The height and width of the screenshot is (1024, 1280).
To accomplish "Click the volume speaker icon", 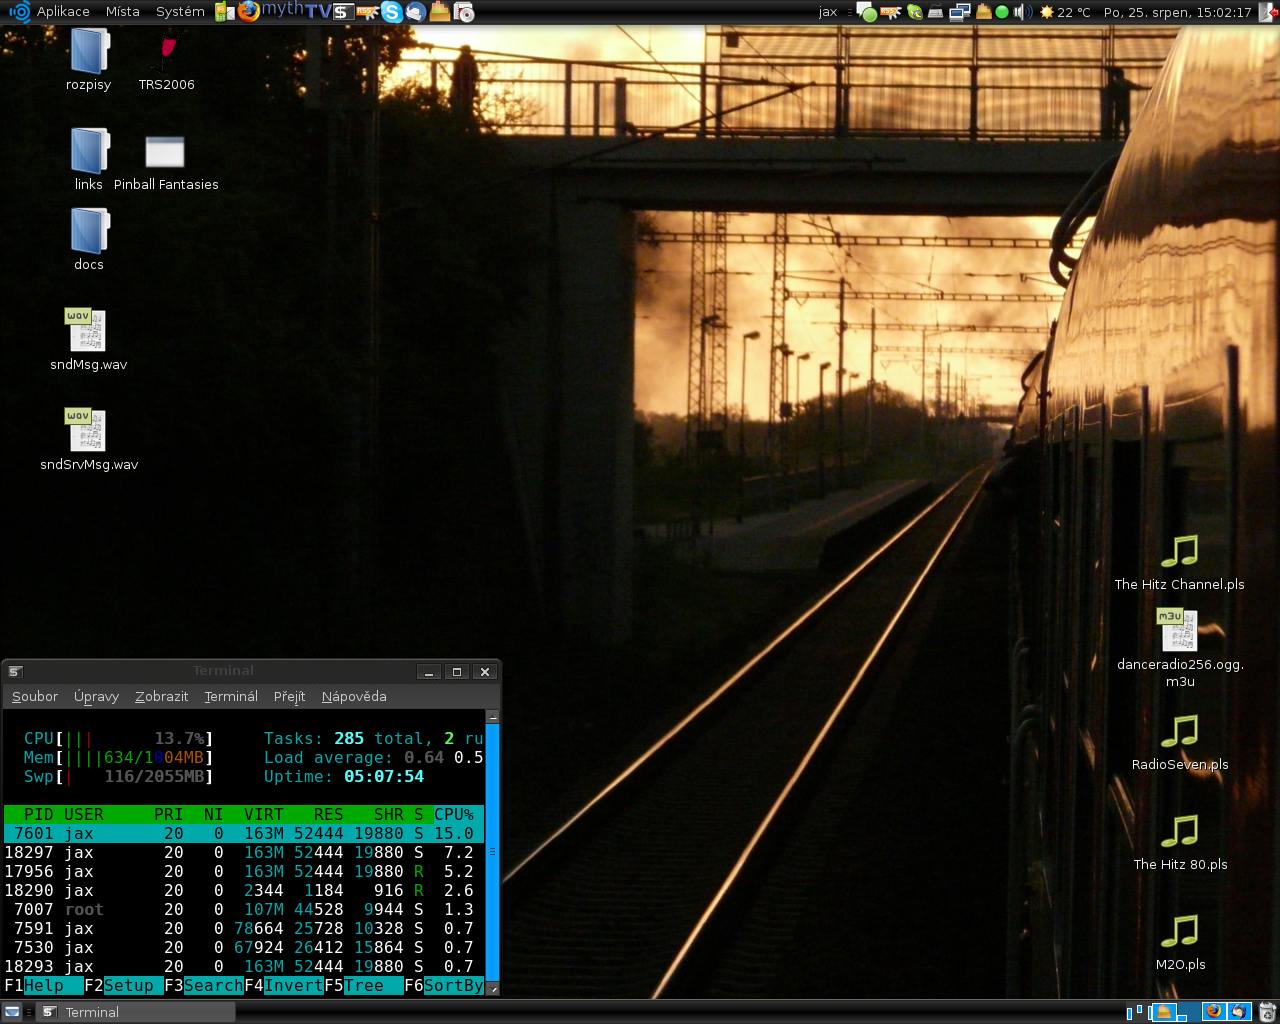I will (x=1021, y=12).
